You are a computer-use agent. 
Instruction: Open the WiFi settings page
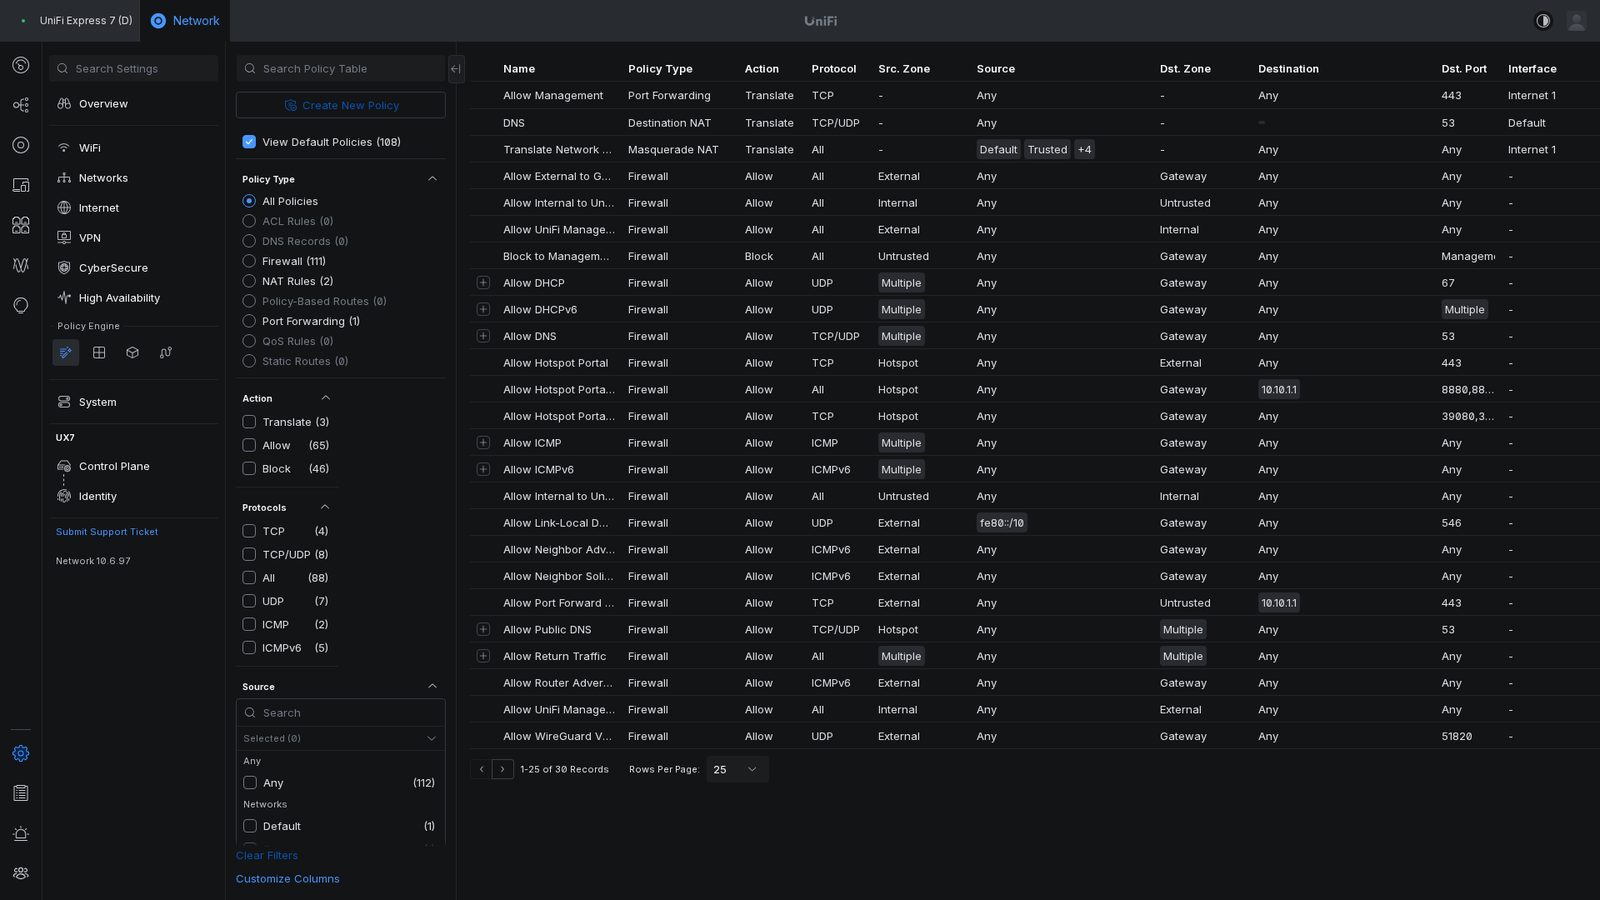(134, 148)
